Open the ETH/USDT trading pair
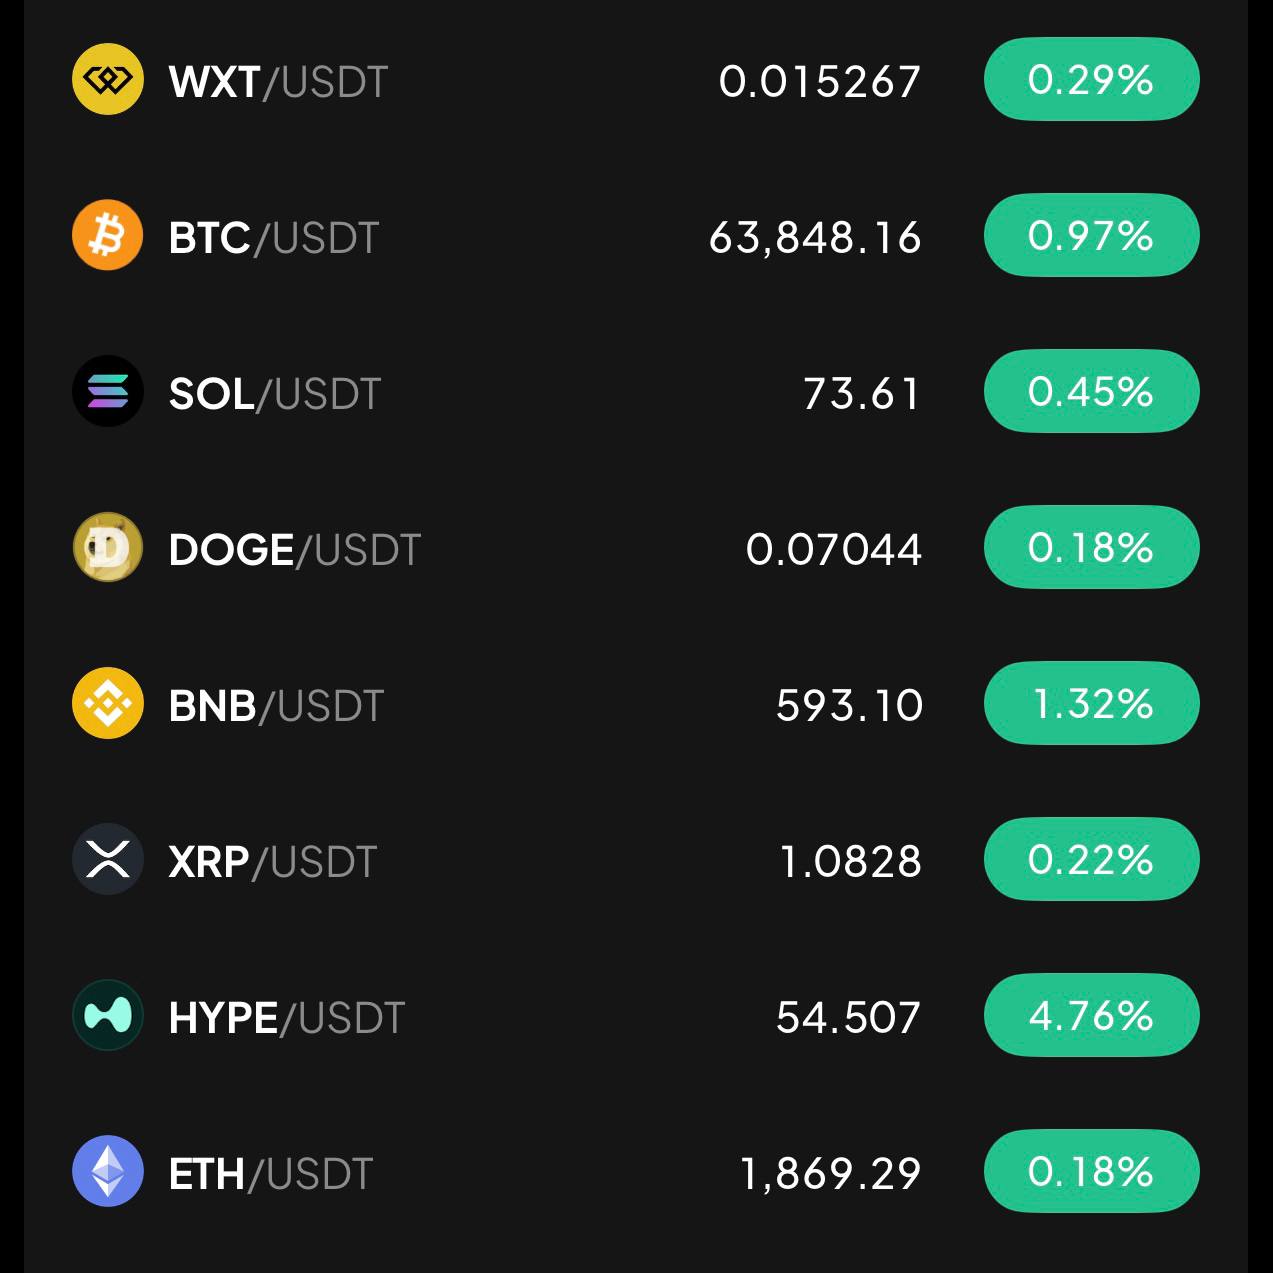 click(271, 1174)
